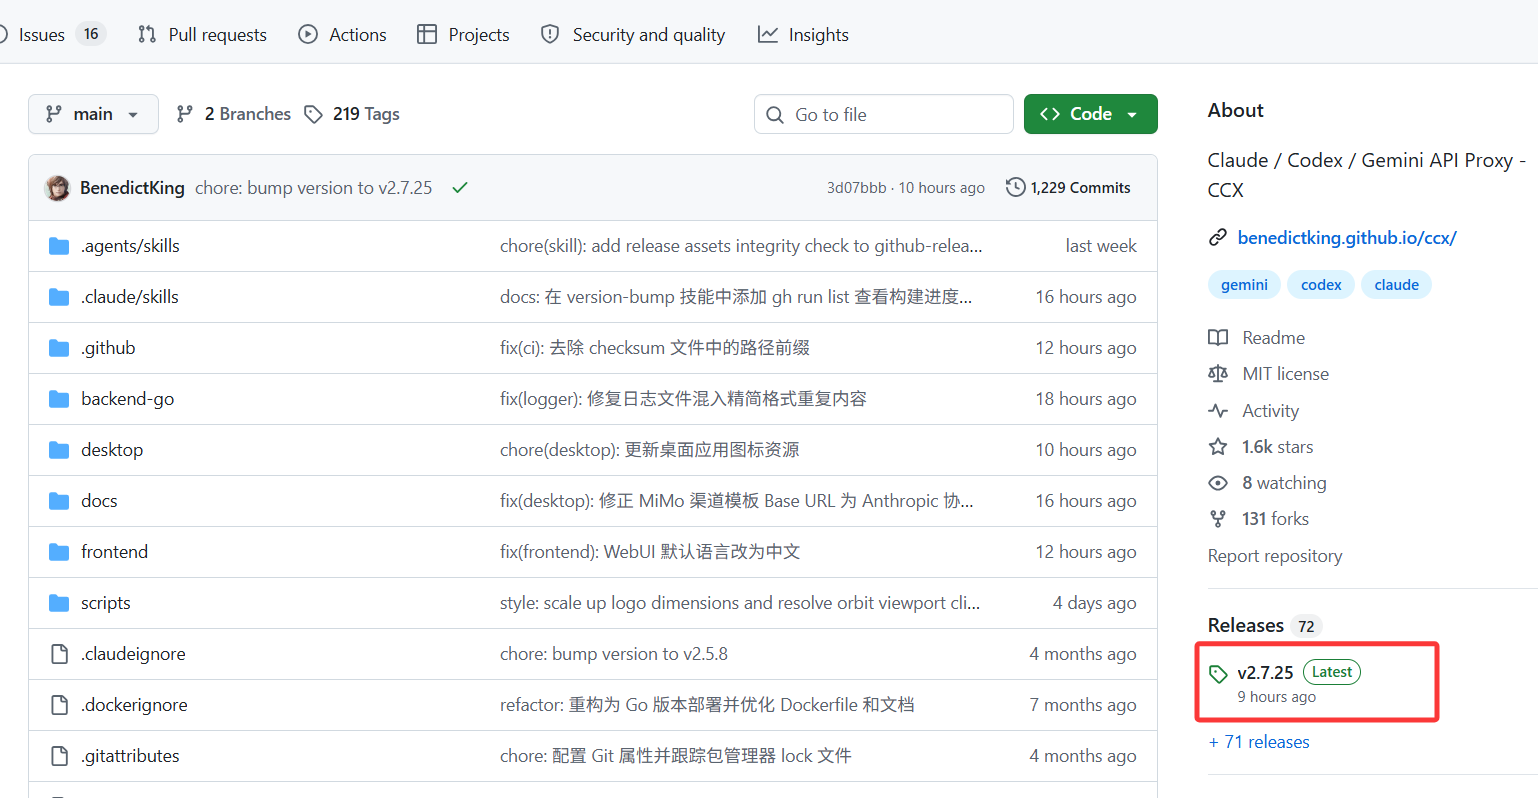Image resolution: width=1538 pixels, height=798 pixels.
Task: Switch to the Projects tab
Action: (x=463, y=34)
